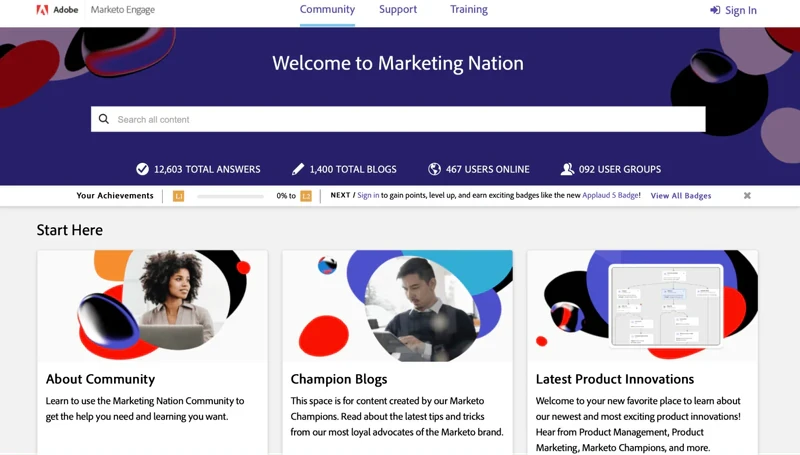Click the Adobe logo icon

coord(42,10)
